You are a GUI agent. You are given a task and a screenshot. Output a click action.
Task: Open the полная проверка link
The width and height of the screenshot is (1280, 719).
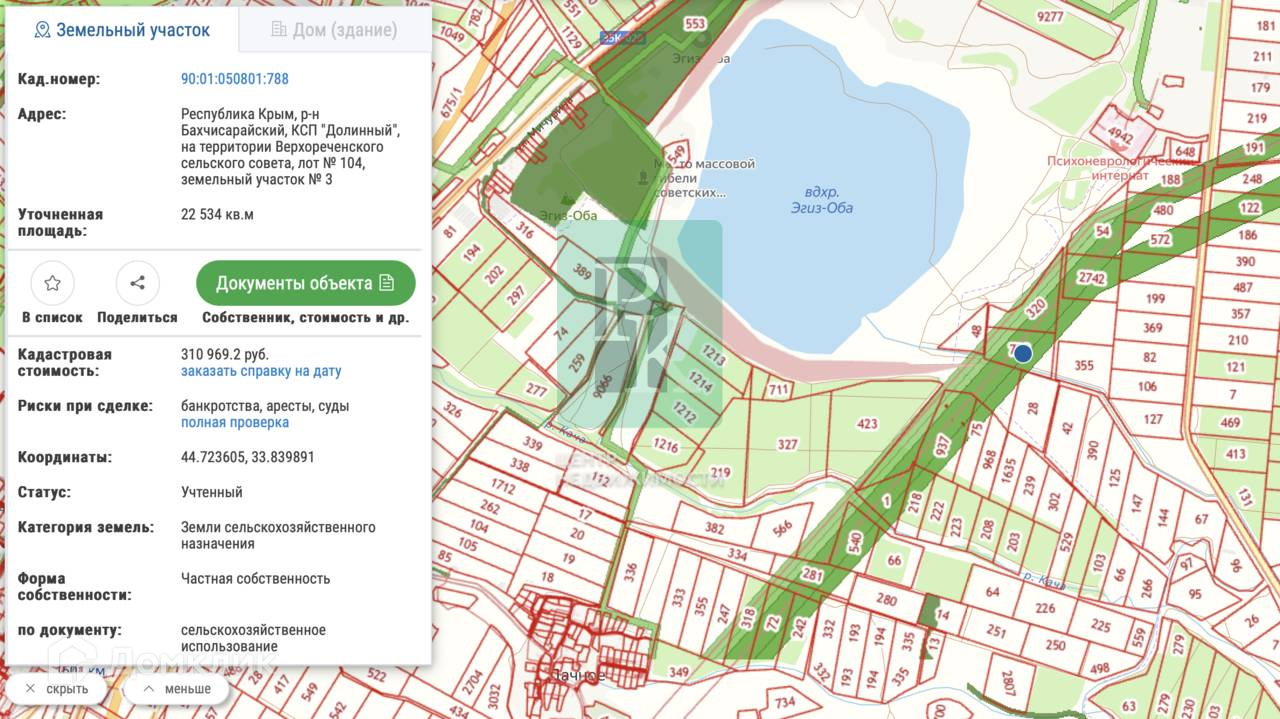[x=235, y=422]
